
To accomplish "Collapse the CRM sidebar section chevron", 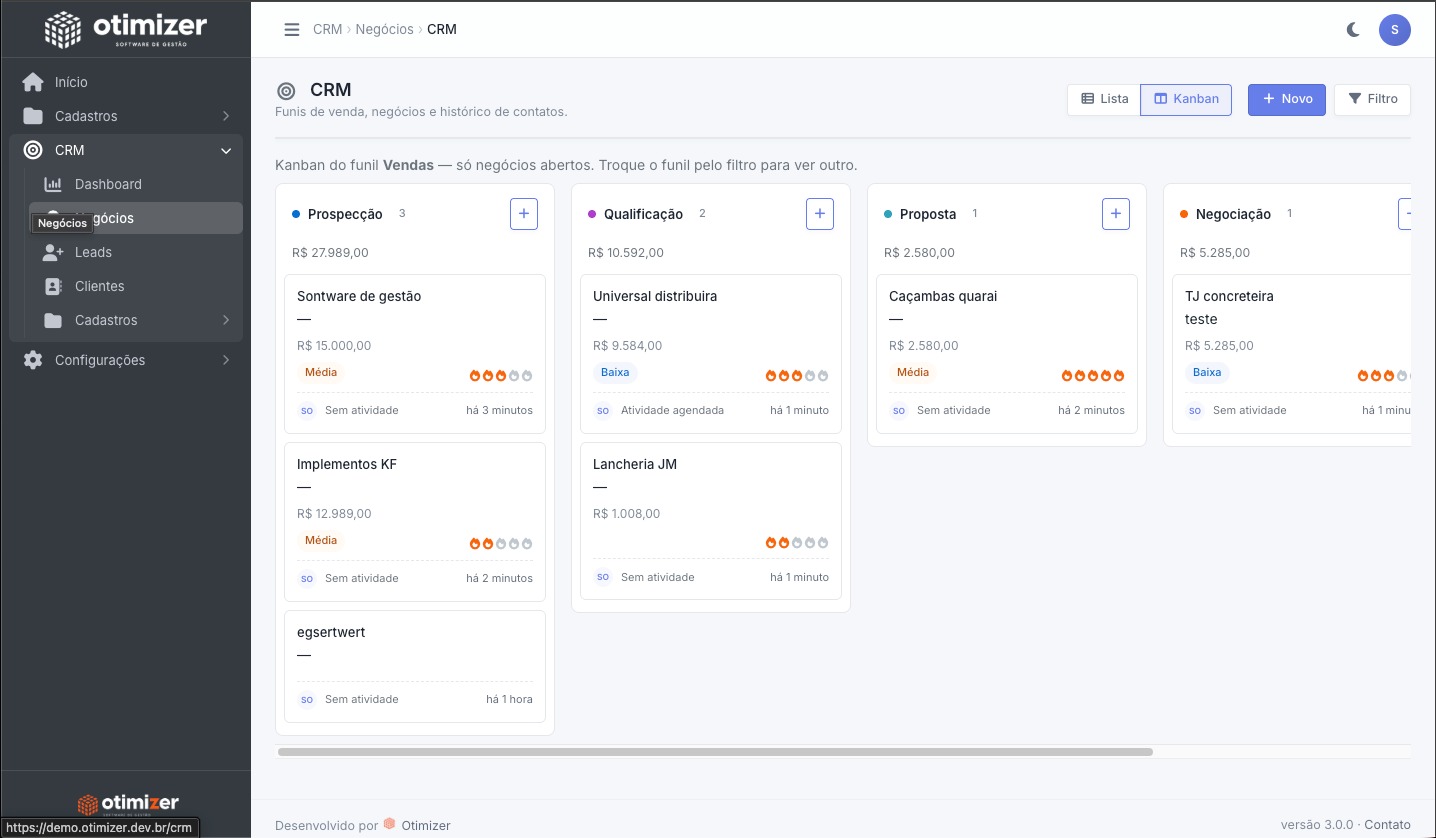I will click(x=226, y=150).
